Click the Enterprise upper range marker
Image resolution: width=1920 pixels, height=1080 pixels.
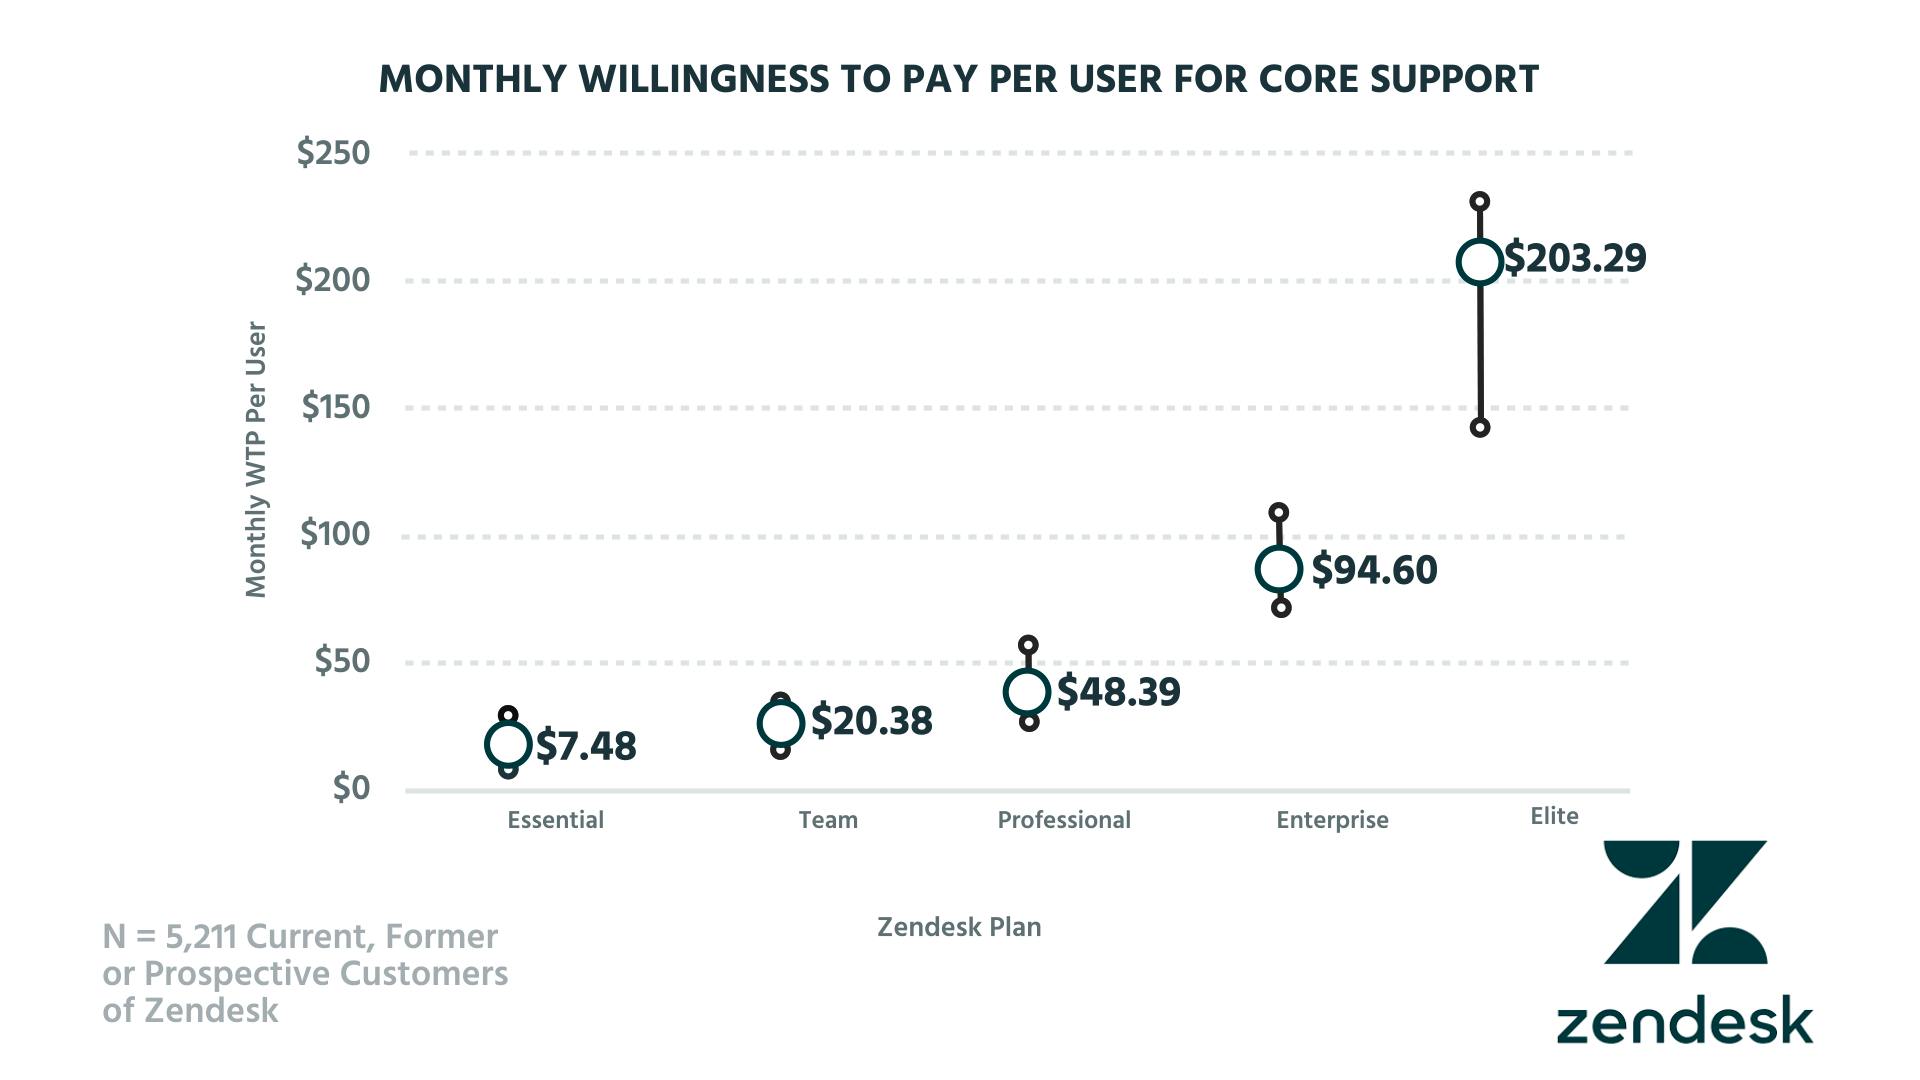[1279, 513]
